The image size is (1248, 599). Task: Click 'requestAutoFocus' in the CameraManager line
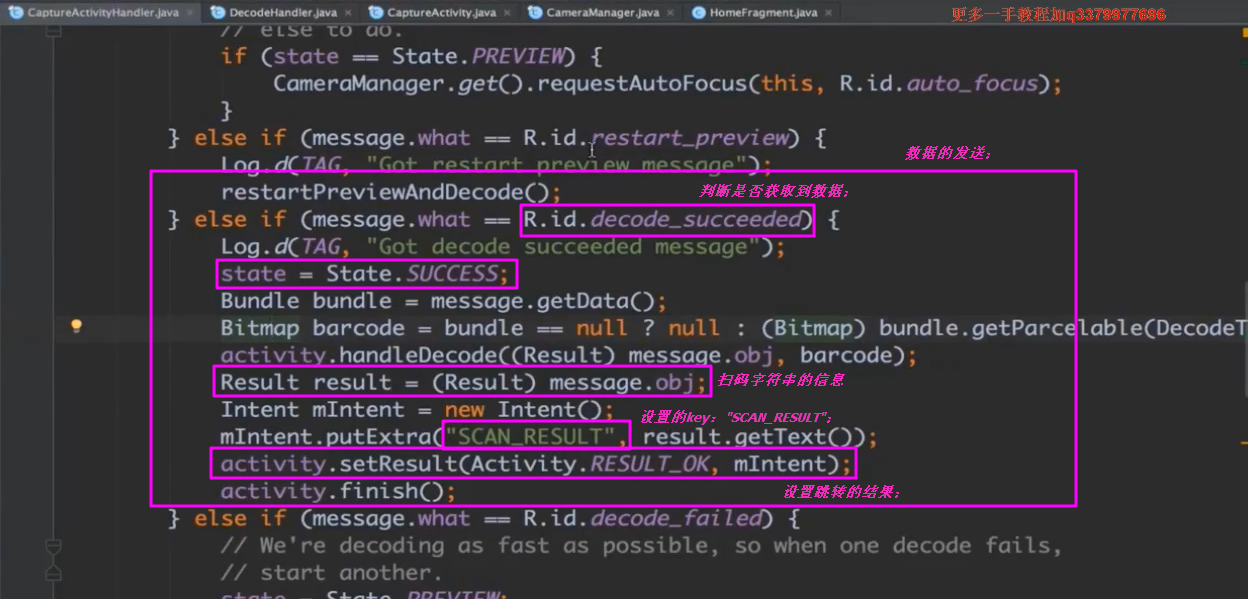(x=641, y=83)
